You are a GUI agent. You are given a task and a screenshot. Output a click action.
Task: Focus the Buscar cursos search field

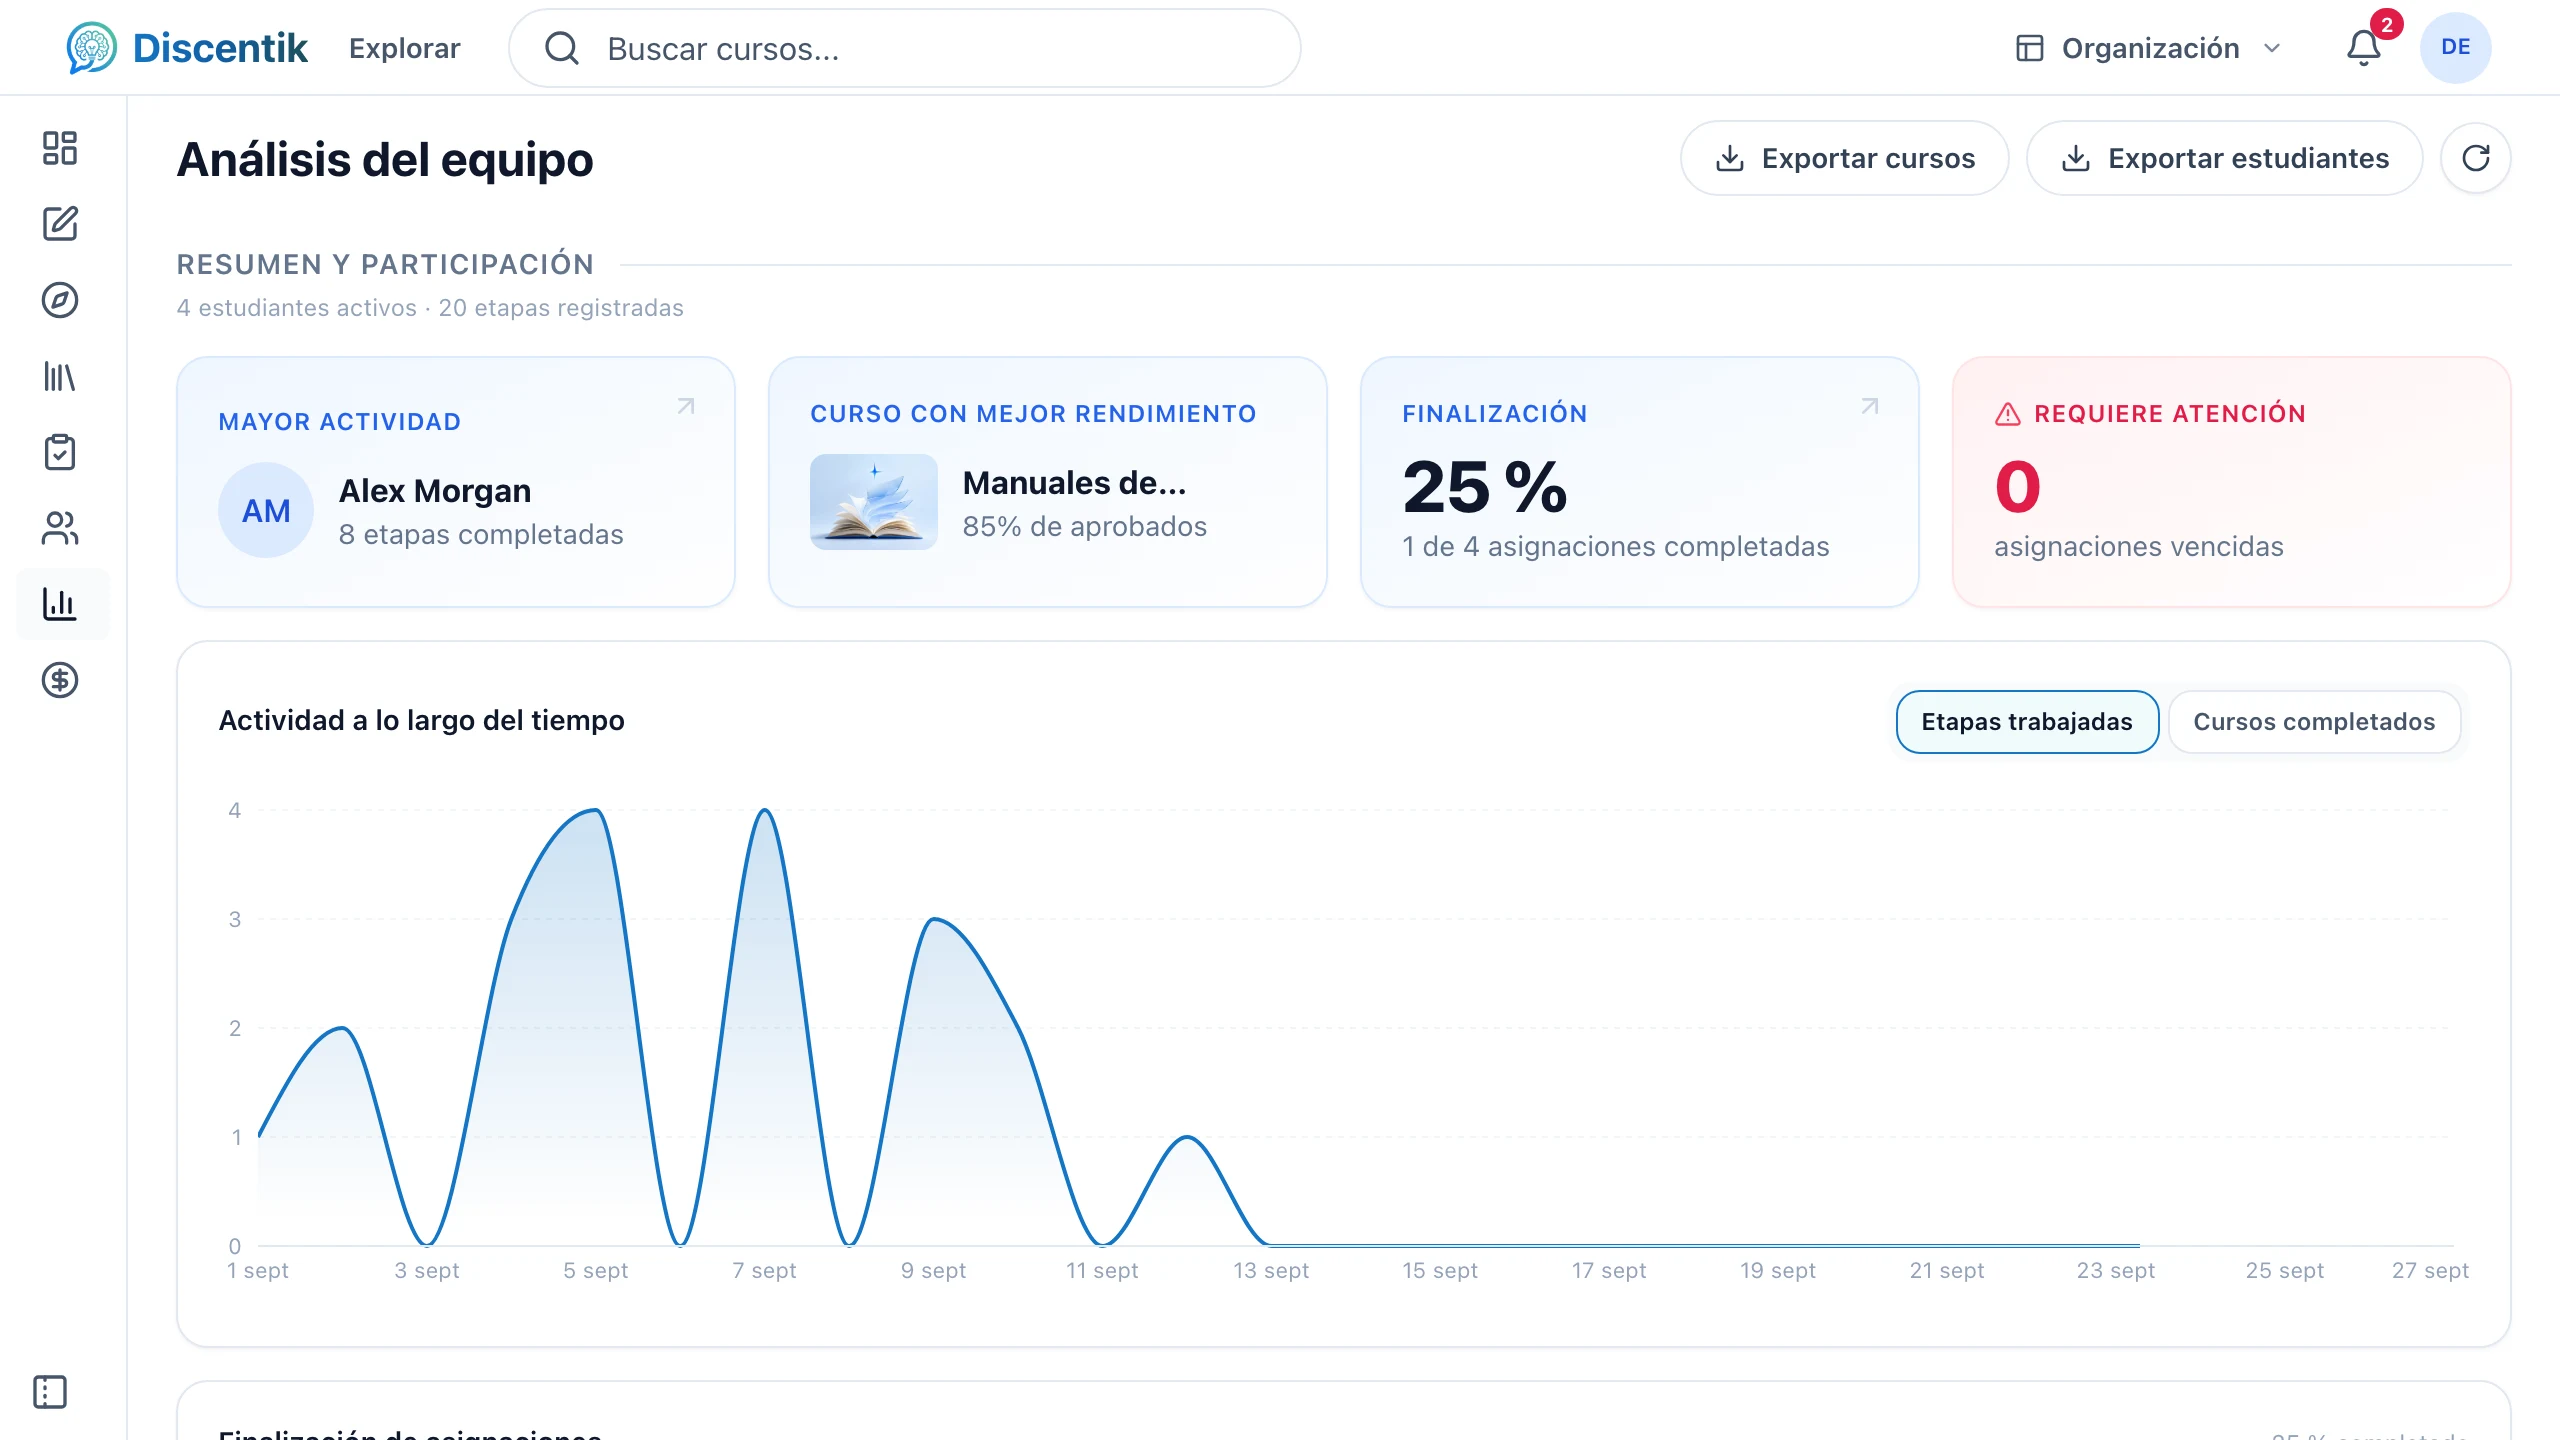coord(904,48)
